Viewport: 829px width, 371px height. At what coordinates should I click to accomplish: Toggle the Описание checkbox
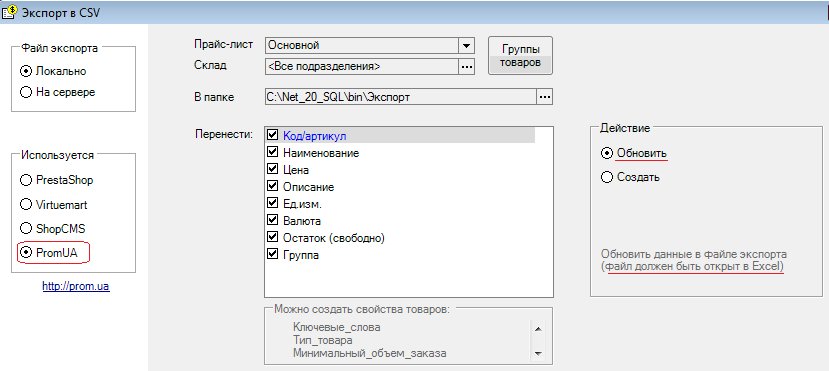[273, 187]
